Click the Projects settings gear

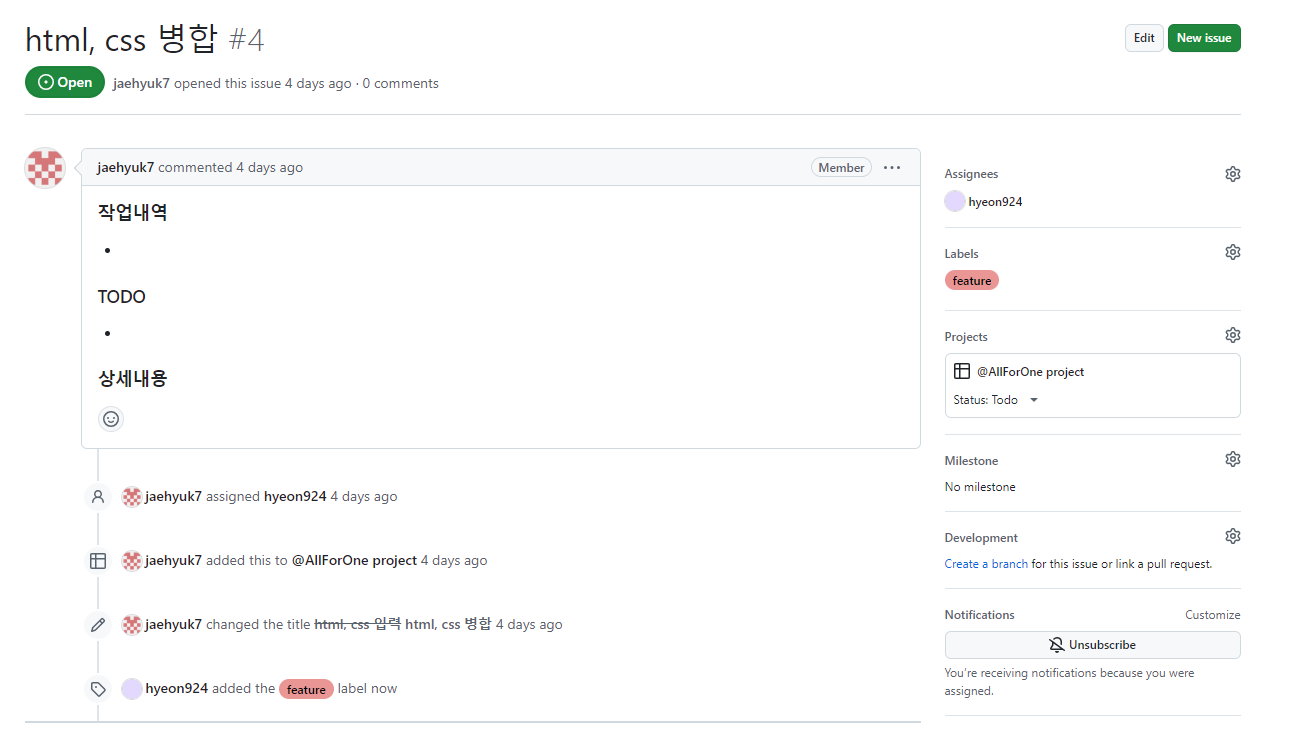(x=1232, y=334)
